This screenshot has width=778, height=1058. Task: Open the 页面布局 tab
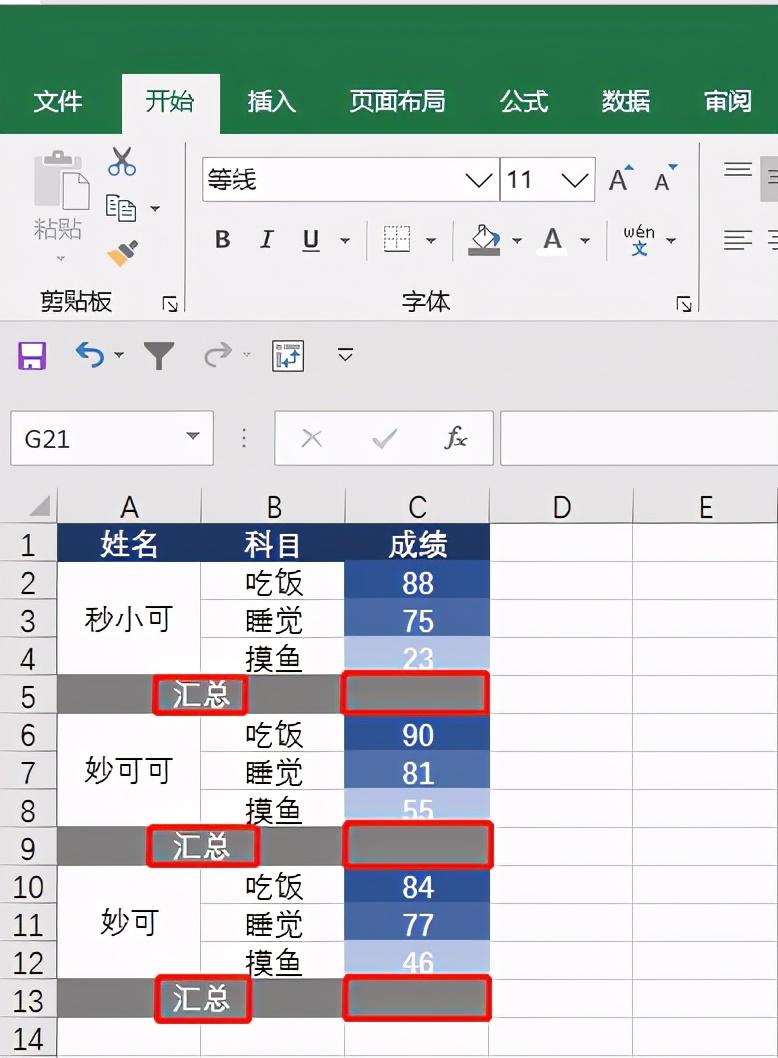(x=397, y=102)
